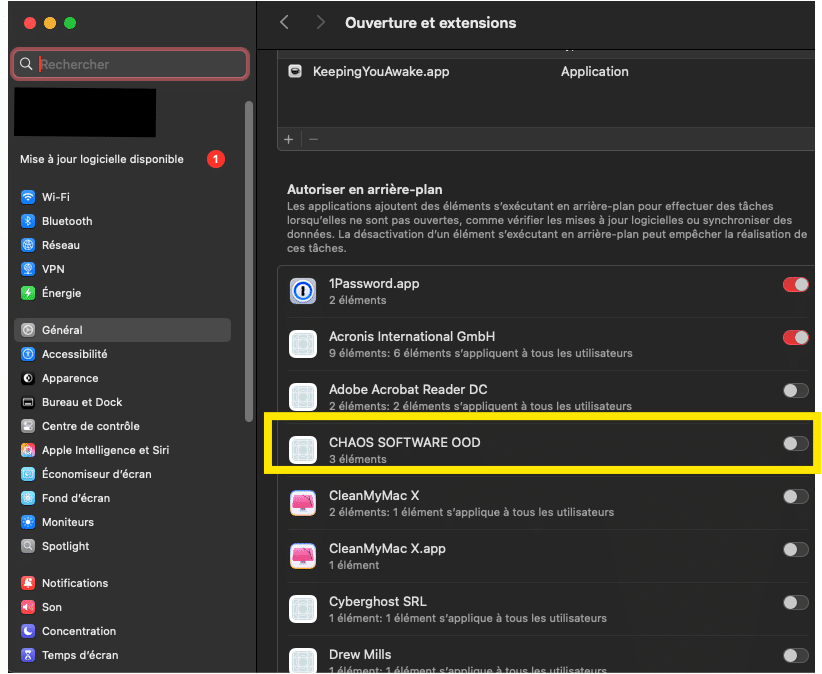Open Notifications in the sidebar

click(x=75, y=583)
